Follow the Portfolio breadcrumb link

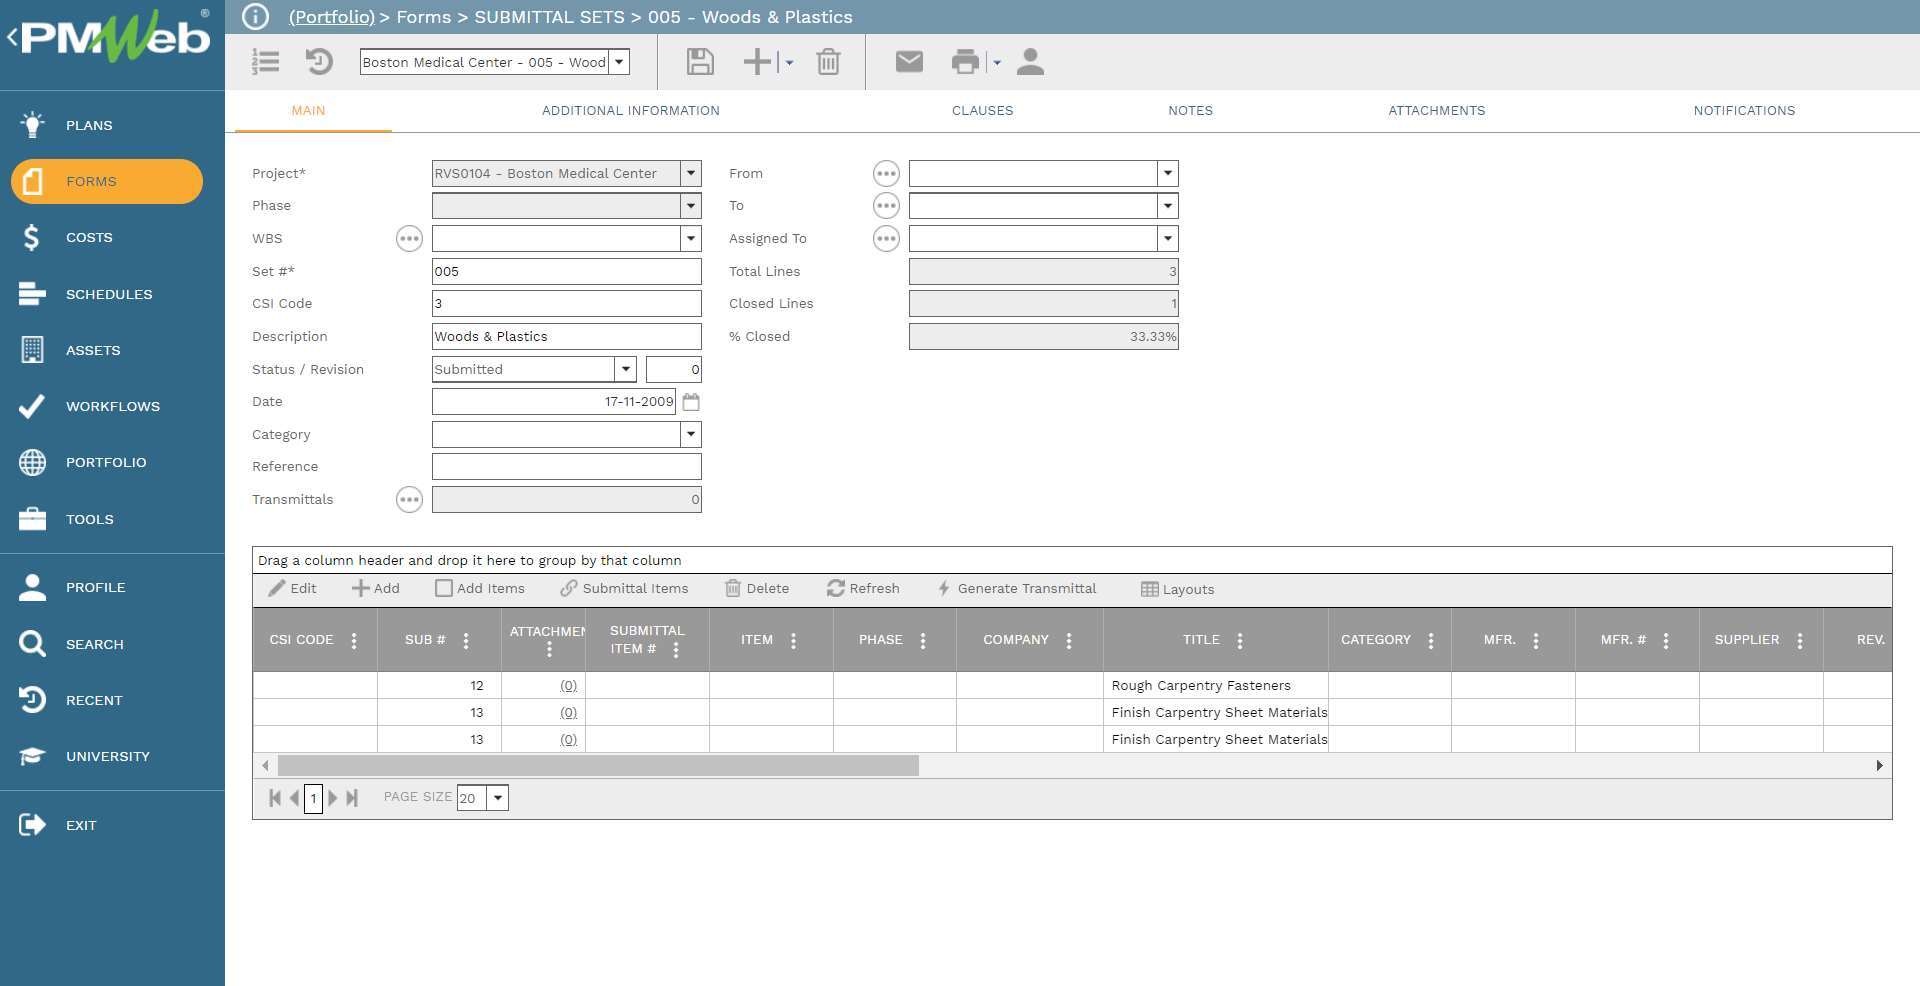pos(331,17)
